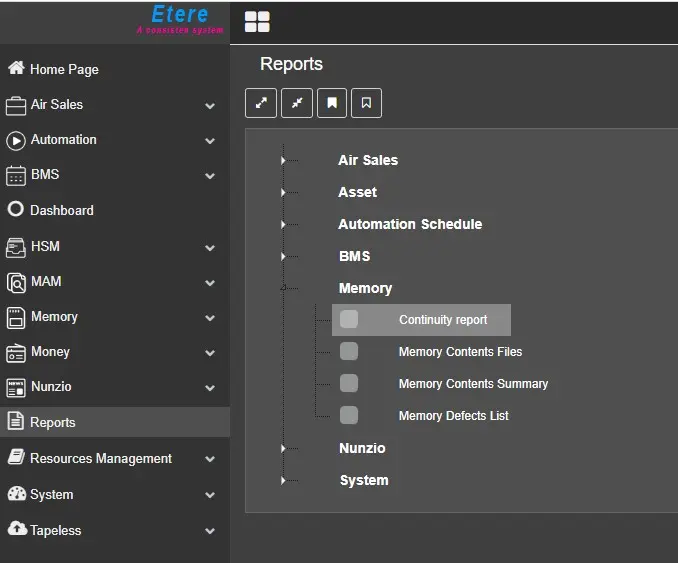The image size is (678, 563).
Task: Click the Dashboard circle icon
Action: point(16,210)
